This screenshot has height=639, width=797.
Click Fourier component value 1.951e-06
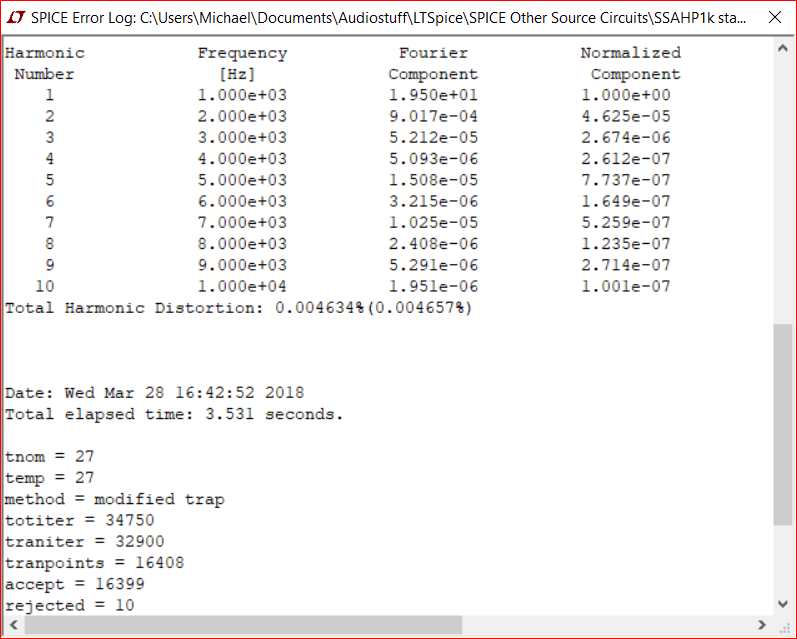click(x=433, y=287)
